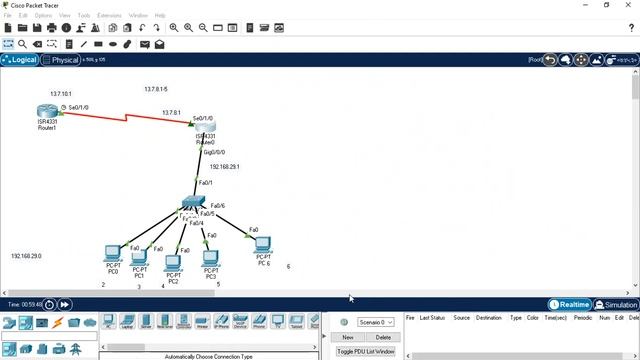Screen dimensions: 640x360
Task: Expand PDU list panel arrow
Action: coord(324,336)
